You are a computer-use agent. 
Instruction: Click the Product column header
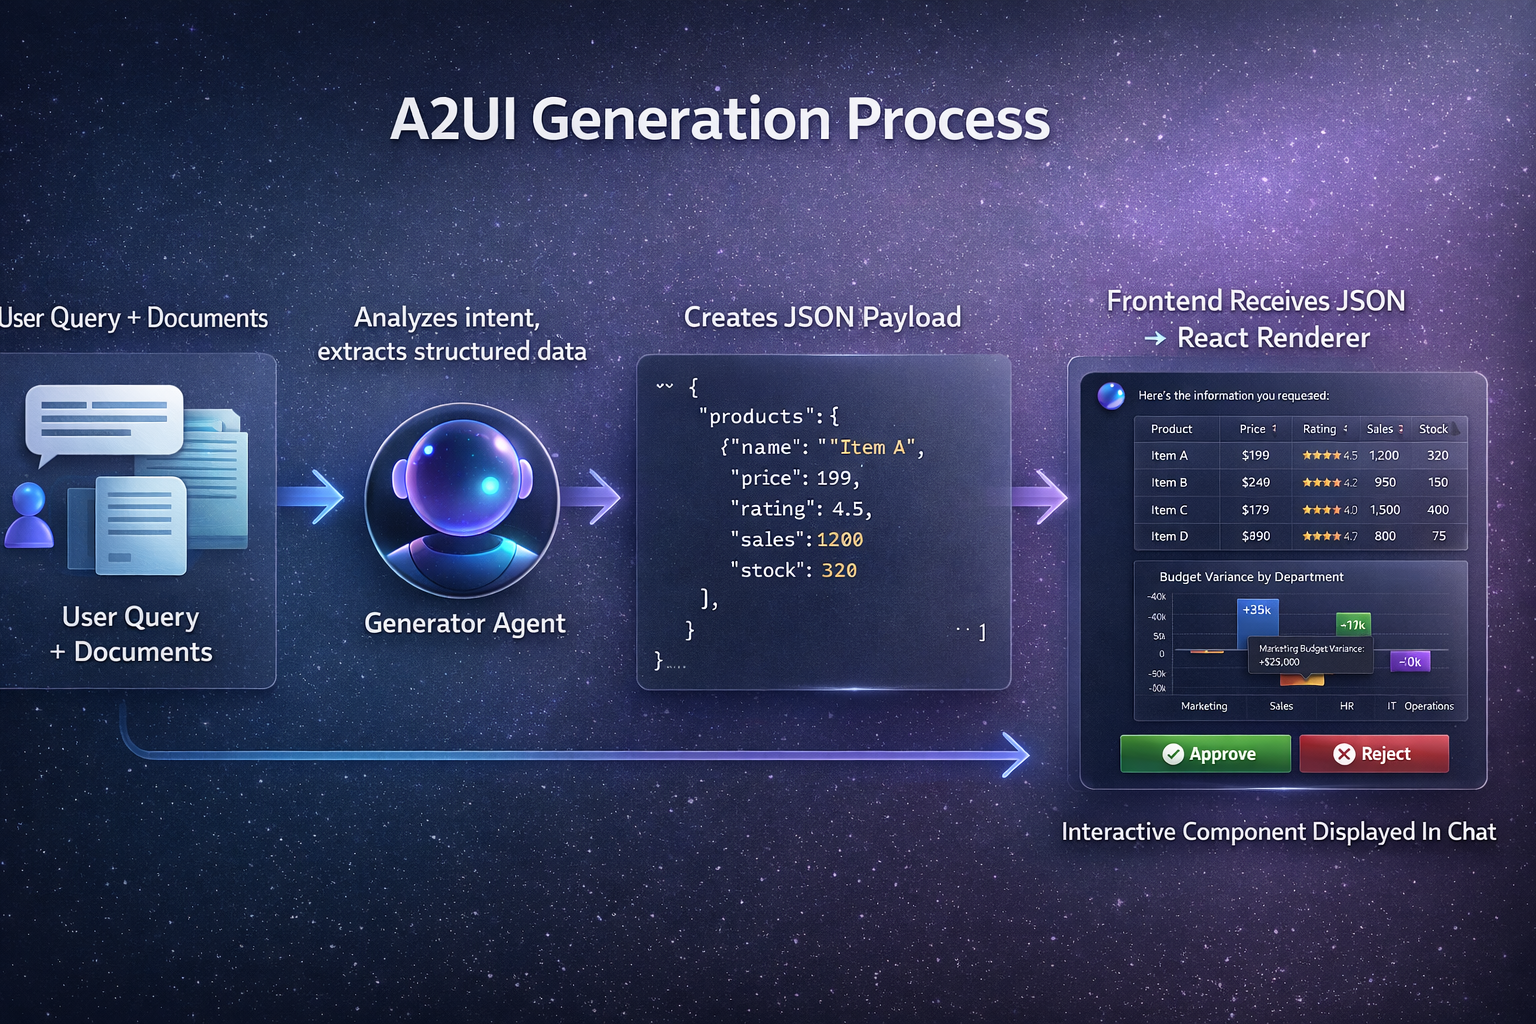1171,429
